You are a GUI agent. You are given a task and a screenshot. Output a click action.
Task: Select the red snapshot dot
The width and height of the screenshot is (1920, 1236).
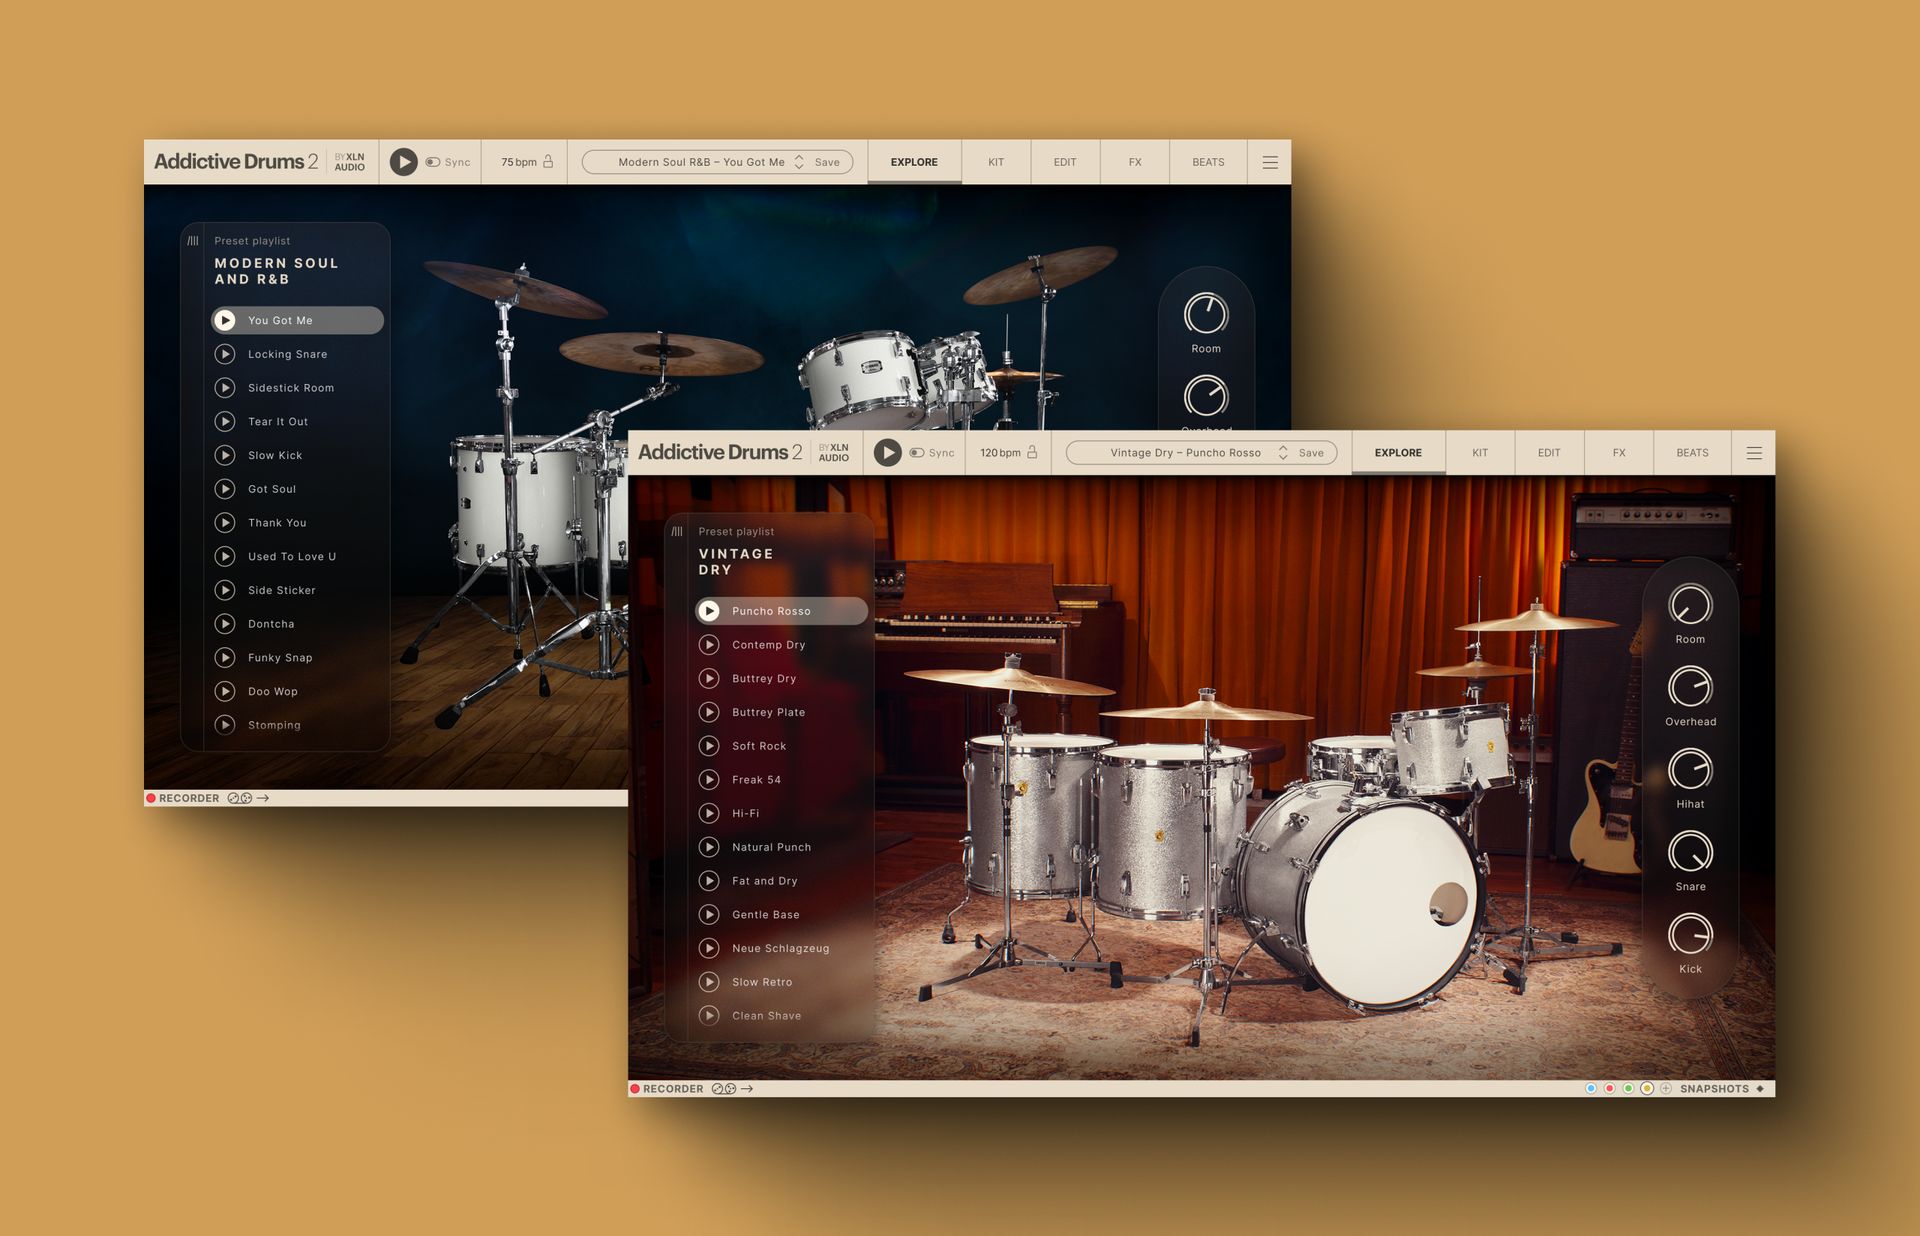click(1610, 1089)
